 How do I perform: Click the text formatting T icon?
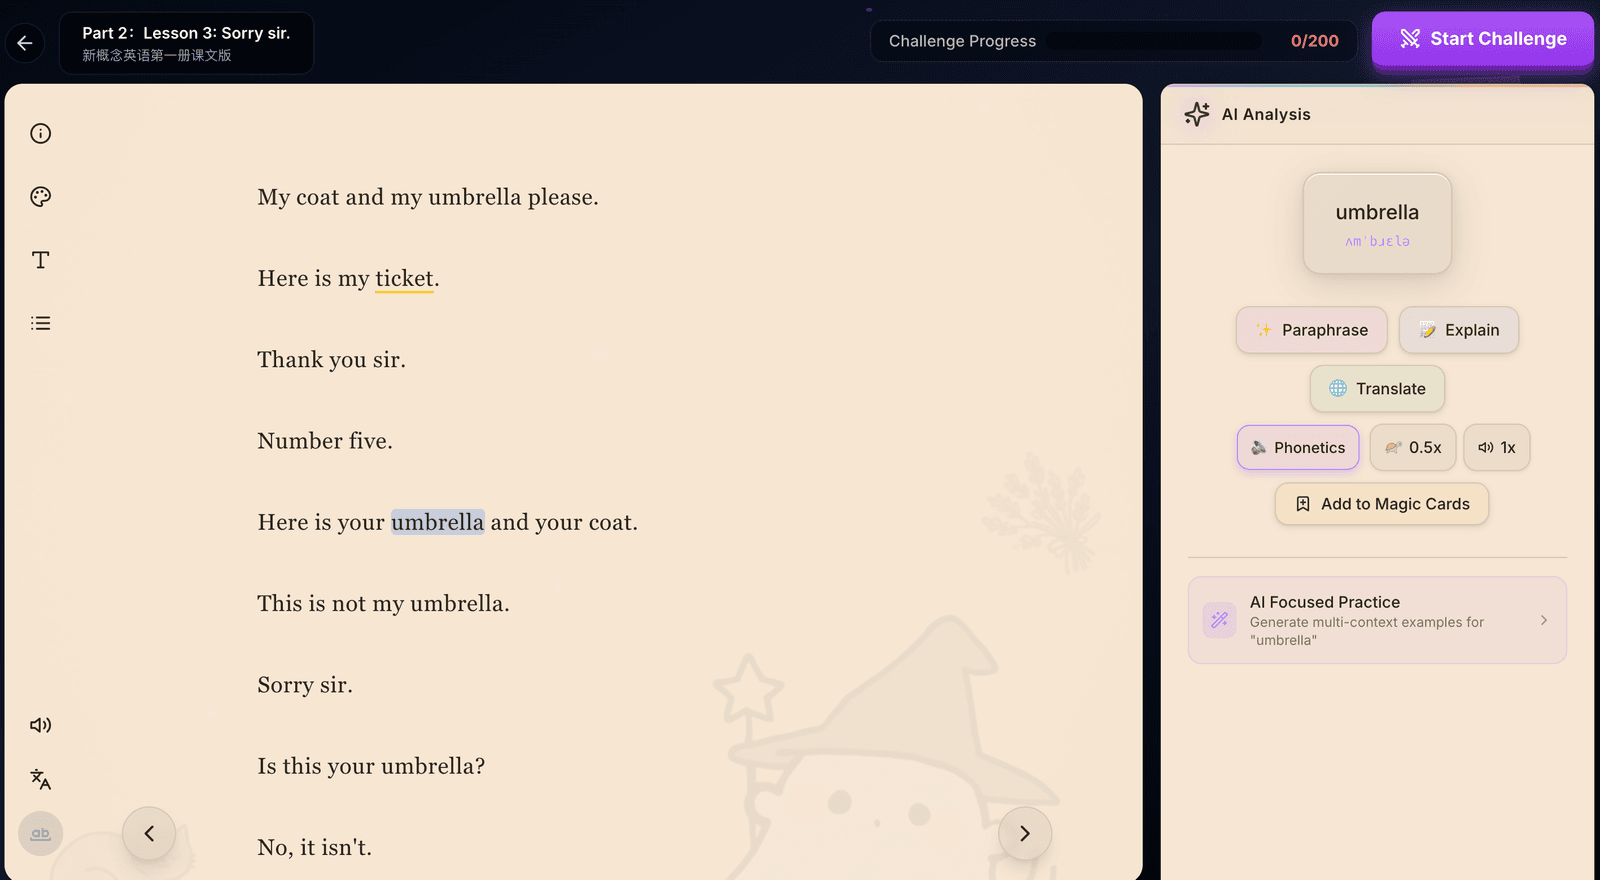tap(40, 259)
